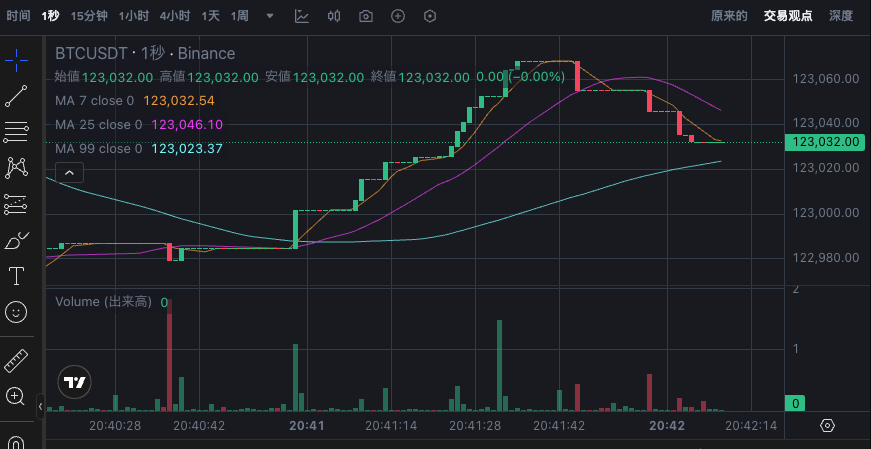Click the TradingView logo
871x449 pixels.
[x=74, y=383]
